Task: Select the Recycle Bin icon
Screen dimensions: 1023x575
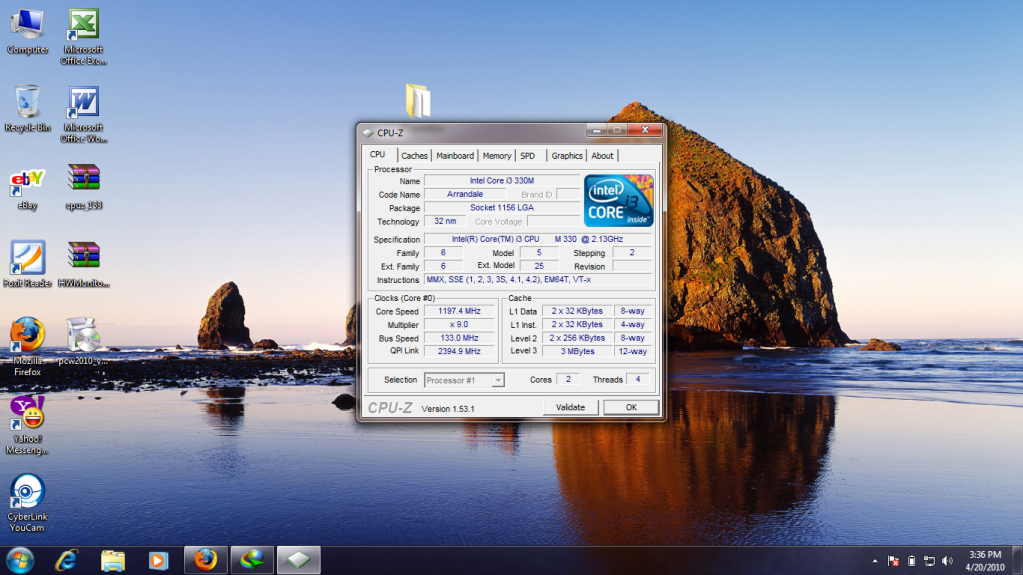Action: point(27,108)
